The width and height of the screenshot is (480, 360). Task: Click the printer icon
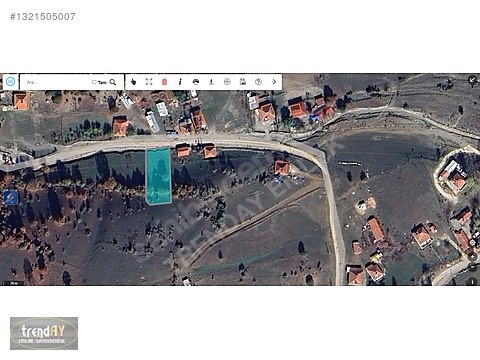(196, 82)
